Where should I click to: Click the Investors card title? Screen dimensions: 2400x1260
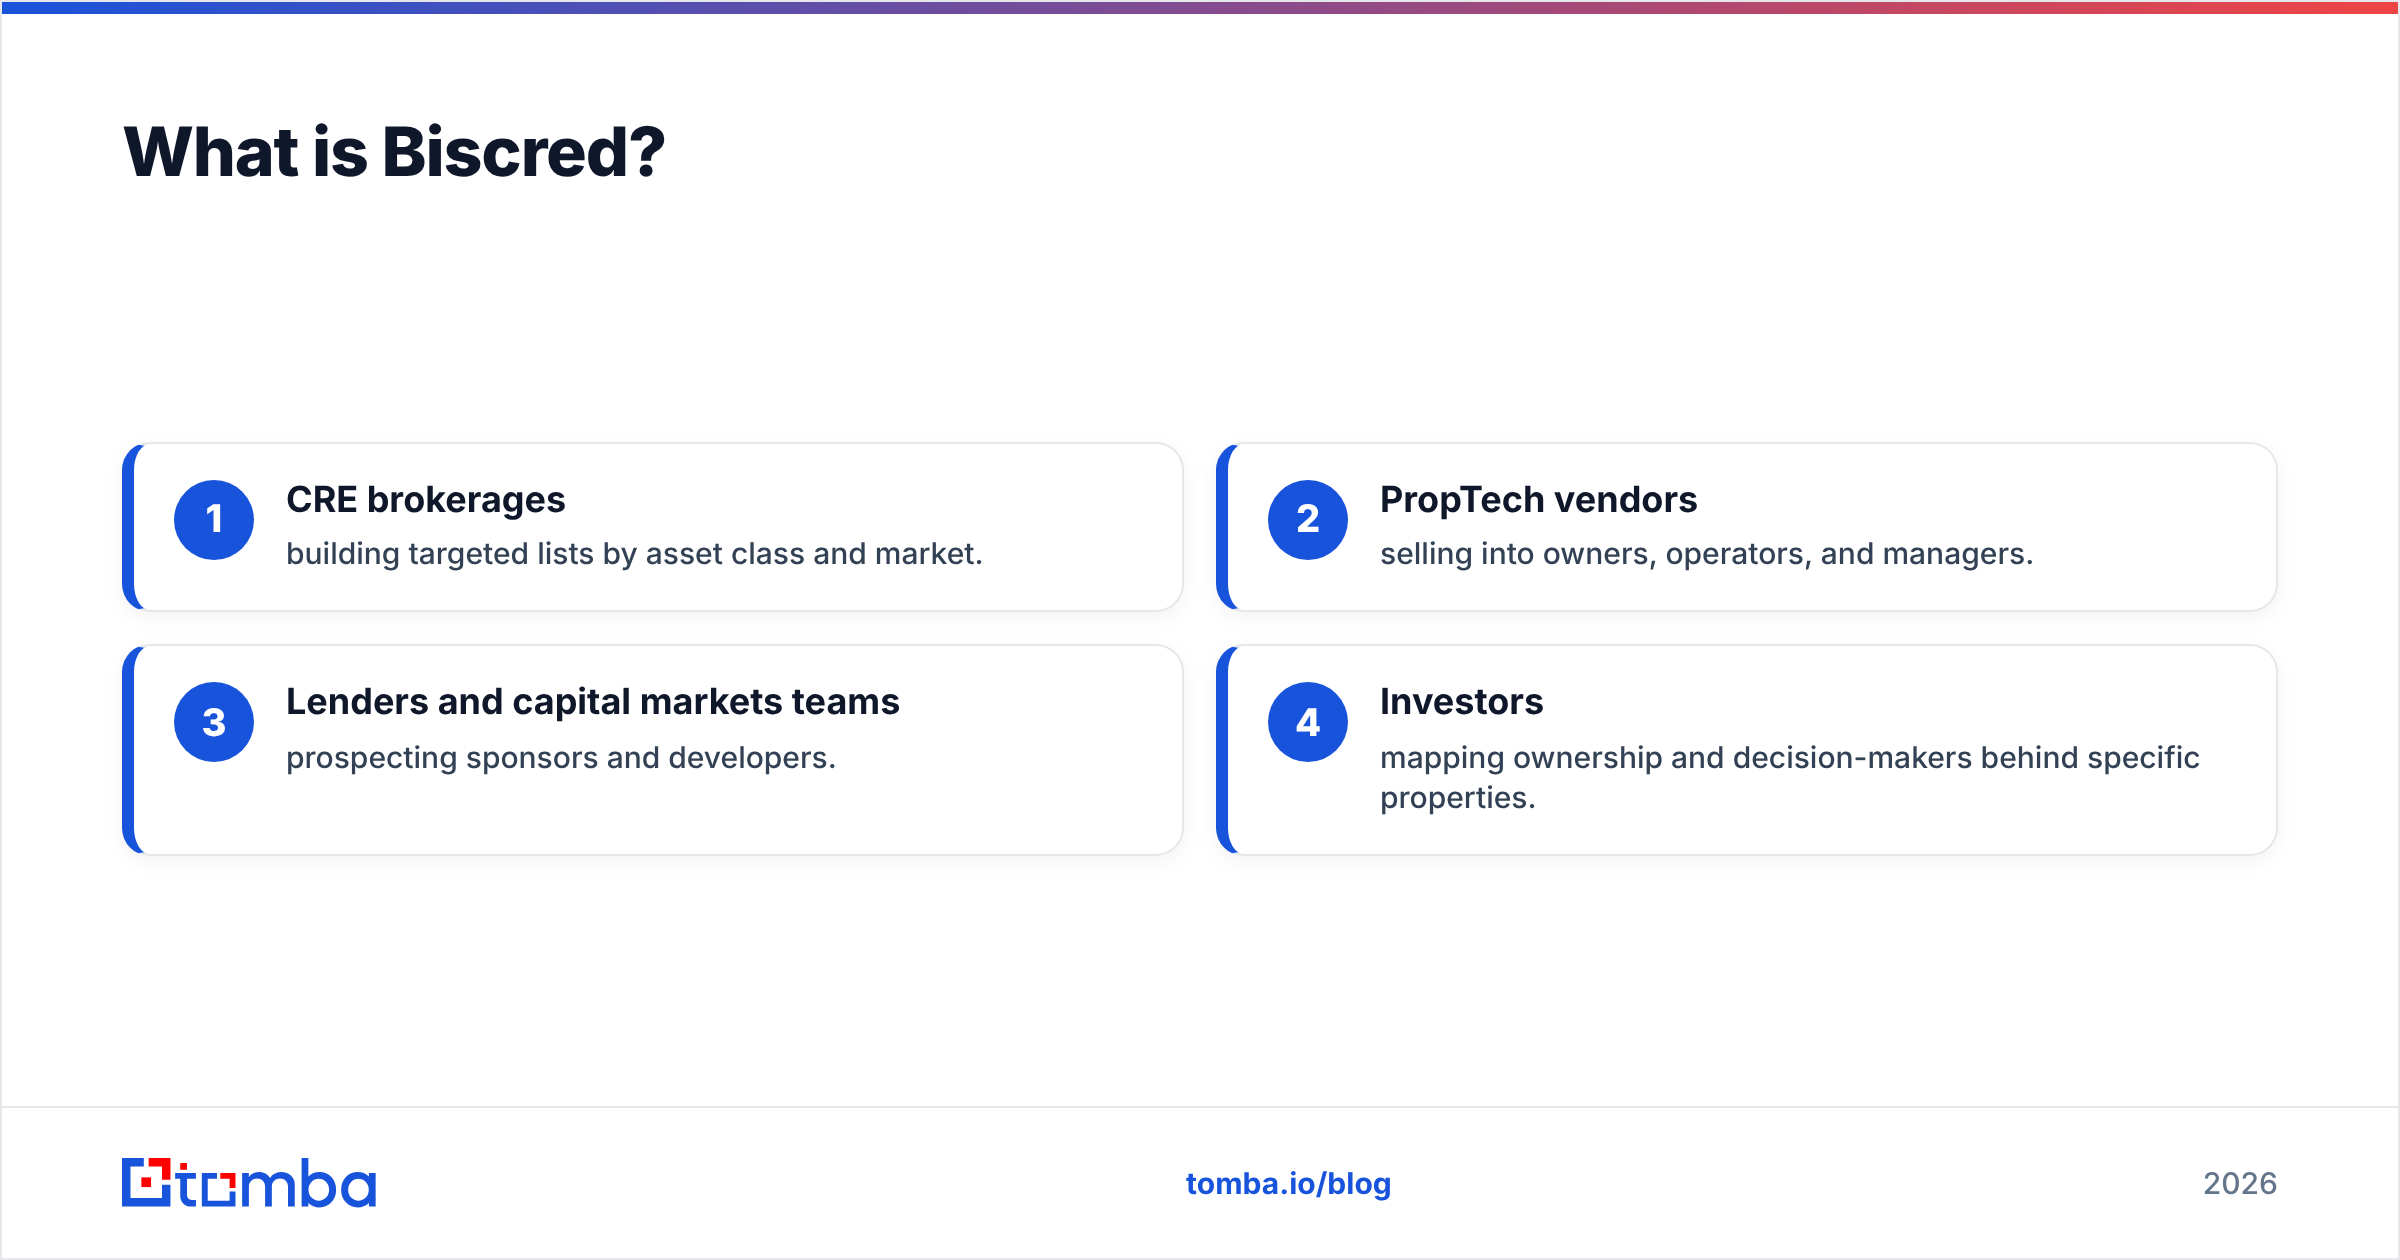pyautogui.click(x=1461, y=702)
